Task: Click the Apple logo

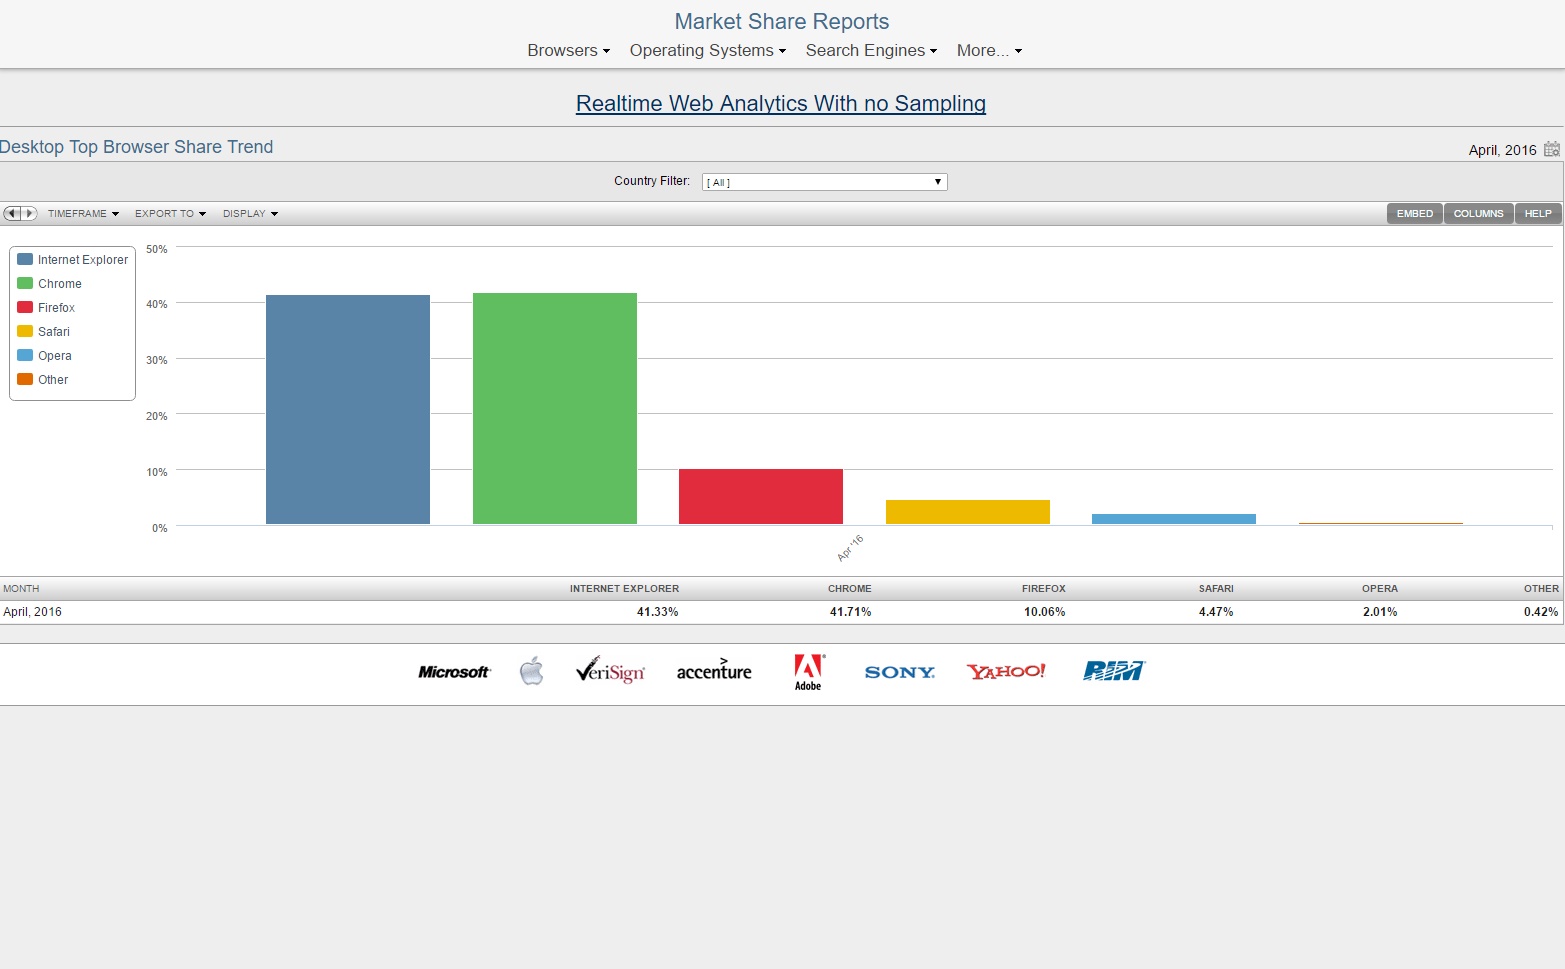Action: (x=531, y=671)
